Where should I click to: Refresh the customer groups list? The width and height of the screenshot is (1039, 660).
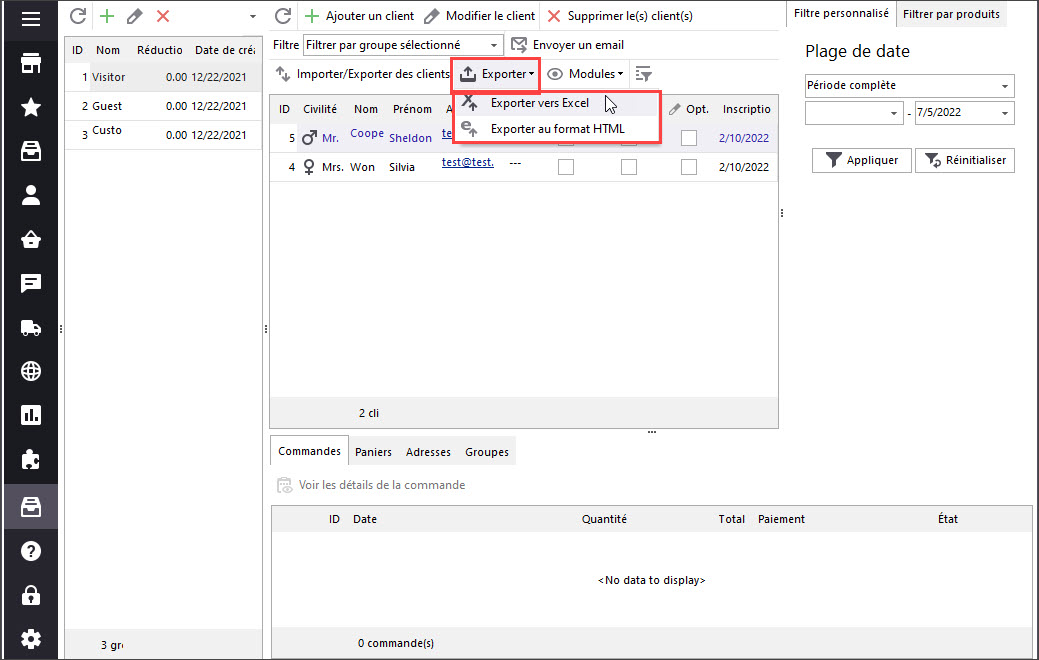[x=78, y=16]
